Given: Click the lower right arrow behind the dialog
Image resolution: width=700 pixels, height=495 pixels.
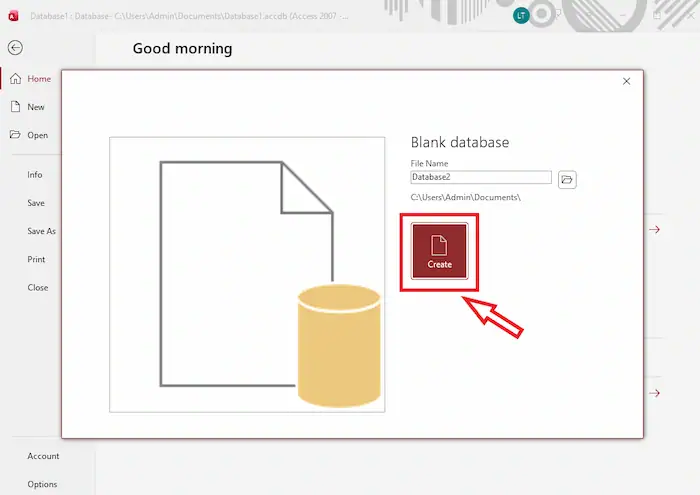Looking at the screenshot, I should pyautogui.click(x=655, y=393).
